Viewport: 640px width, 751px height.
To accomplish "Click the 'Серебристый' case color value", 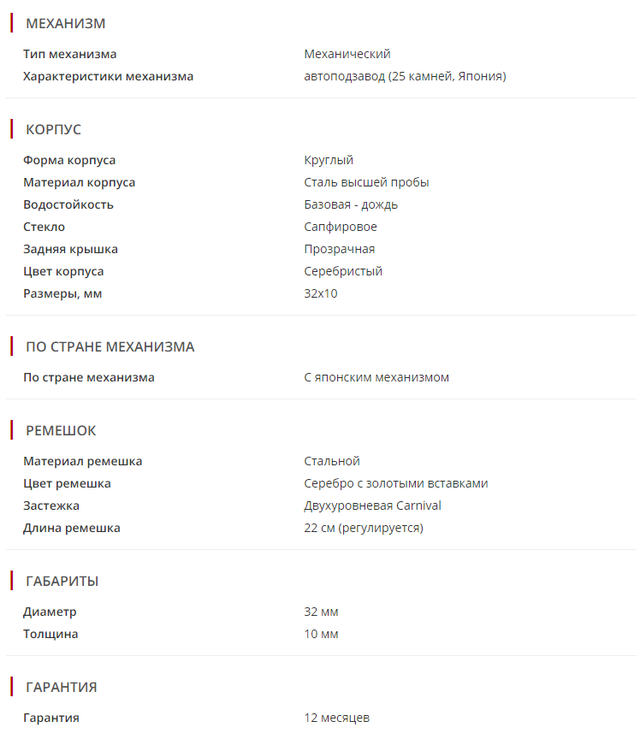I will tap(343, 271).
